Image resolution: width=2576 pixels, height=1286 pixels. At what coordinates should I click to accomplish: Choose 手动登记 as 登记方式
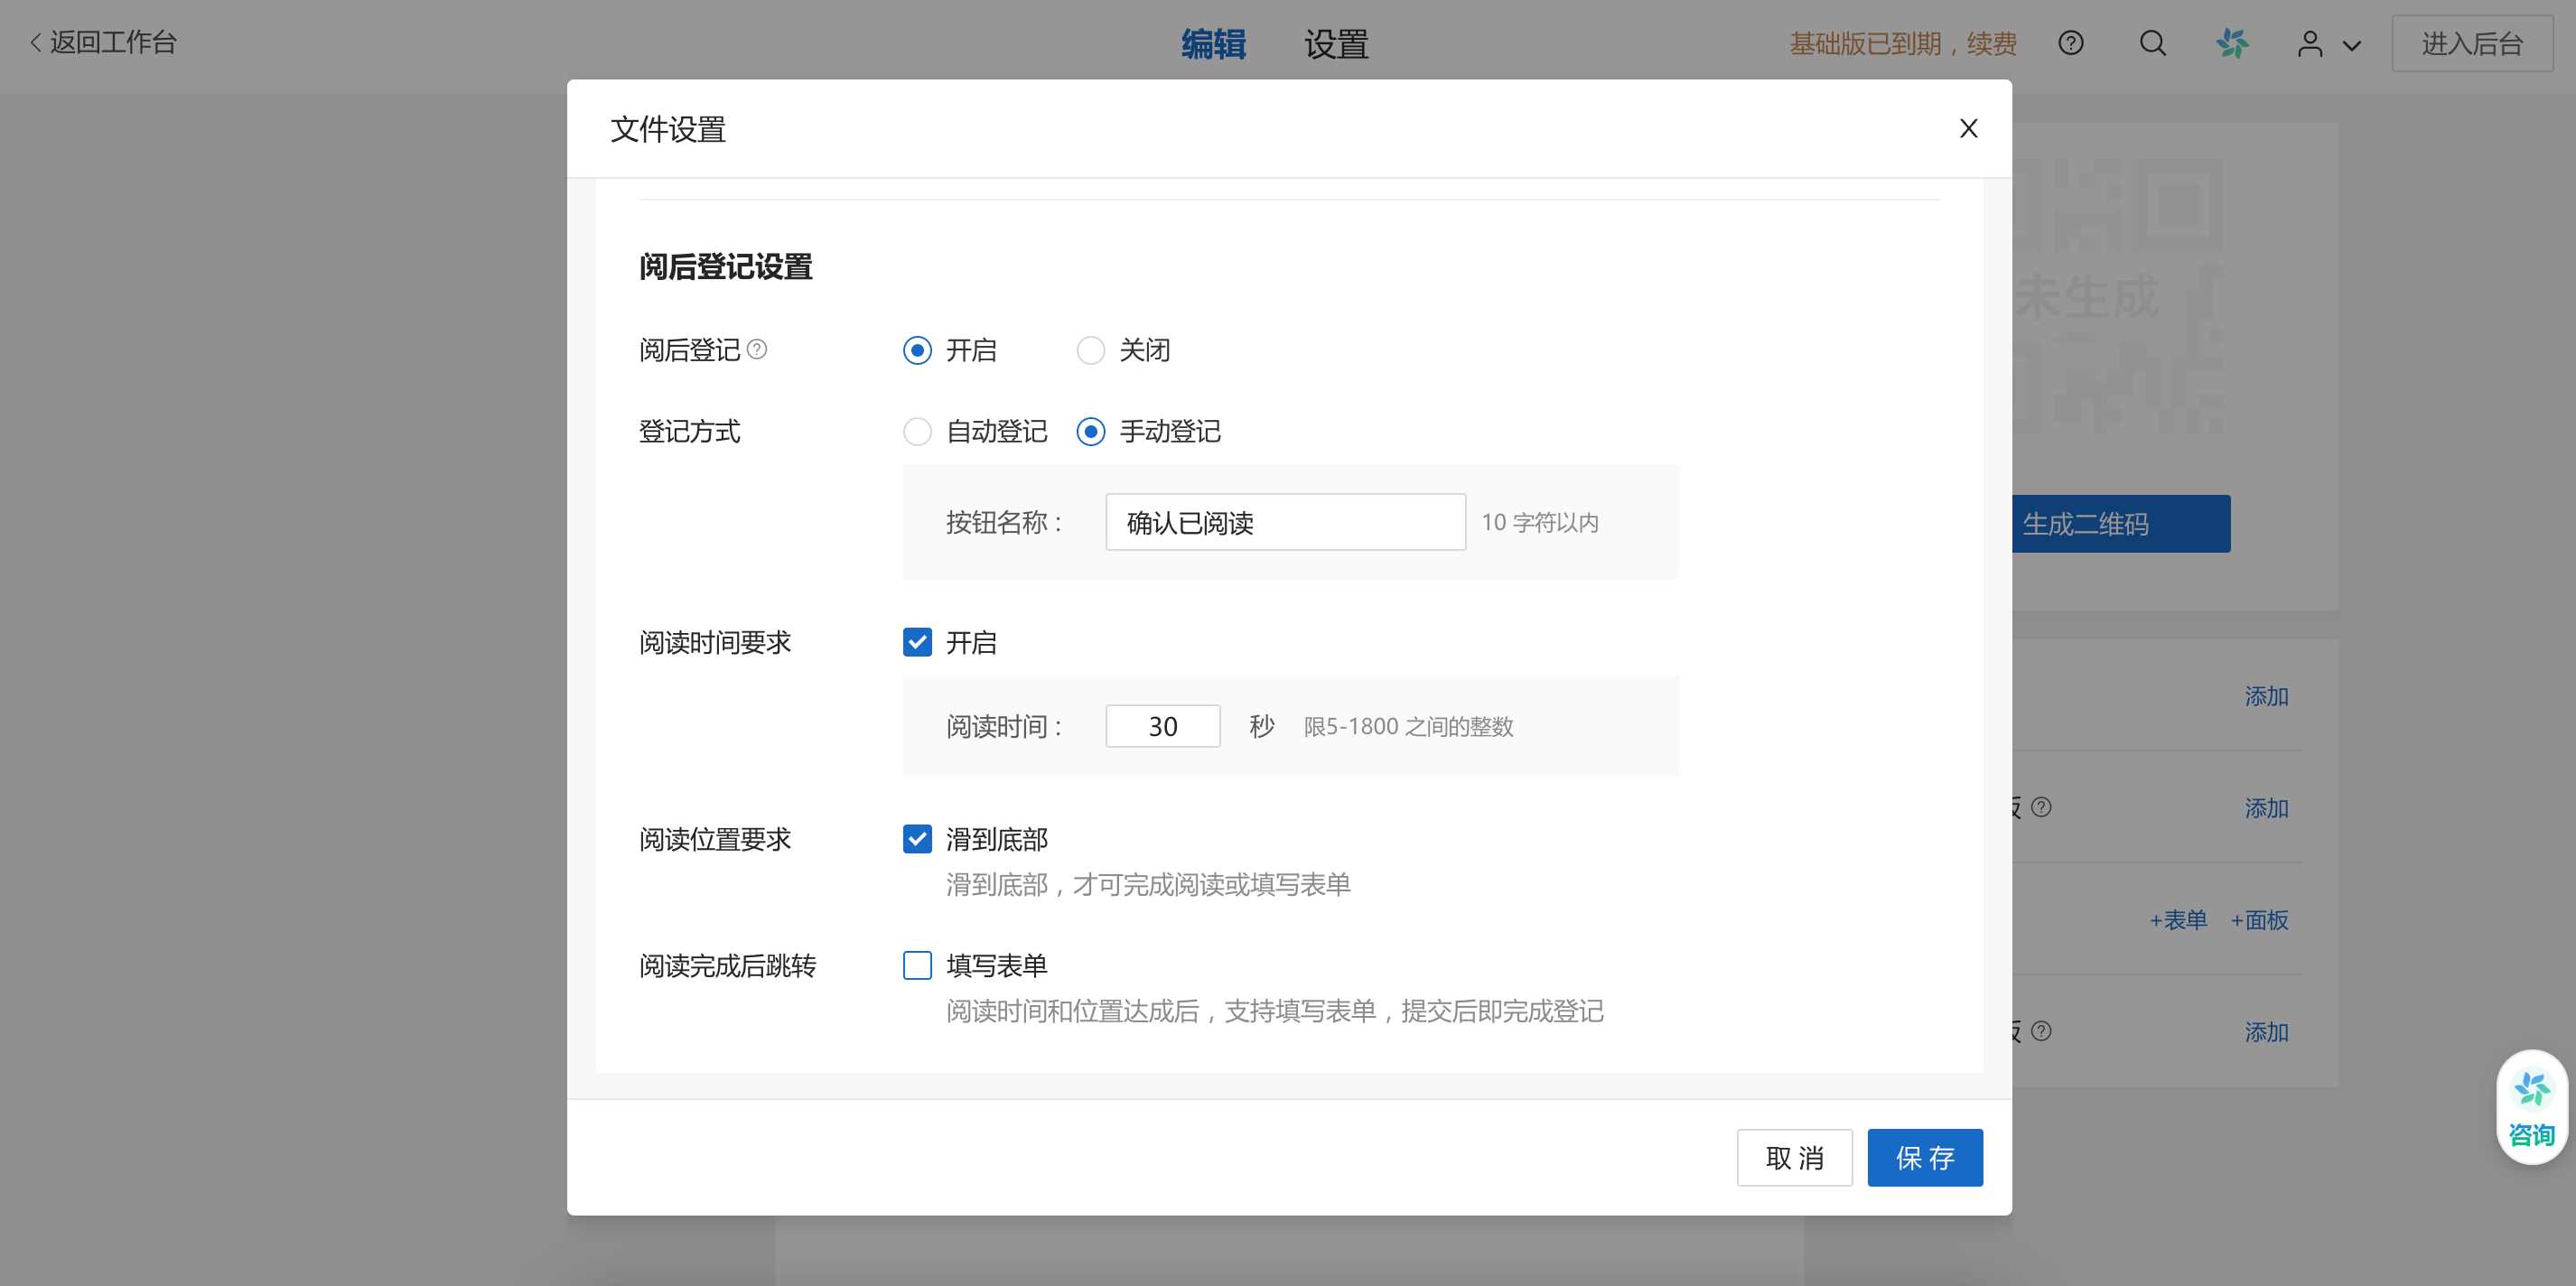(x=1090, y=431)
